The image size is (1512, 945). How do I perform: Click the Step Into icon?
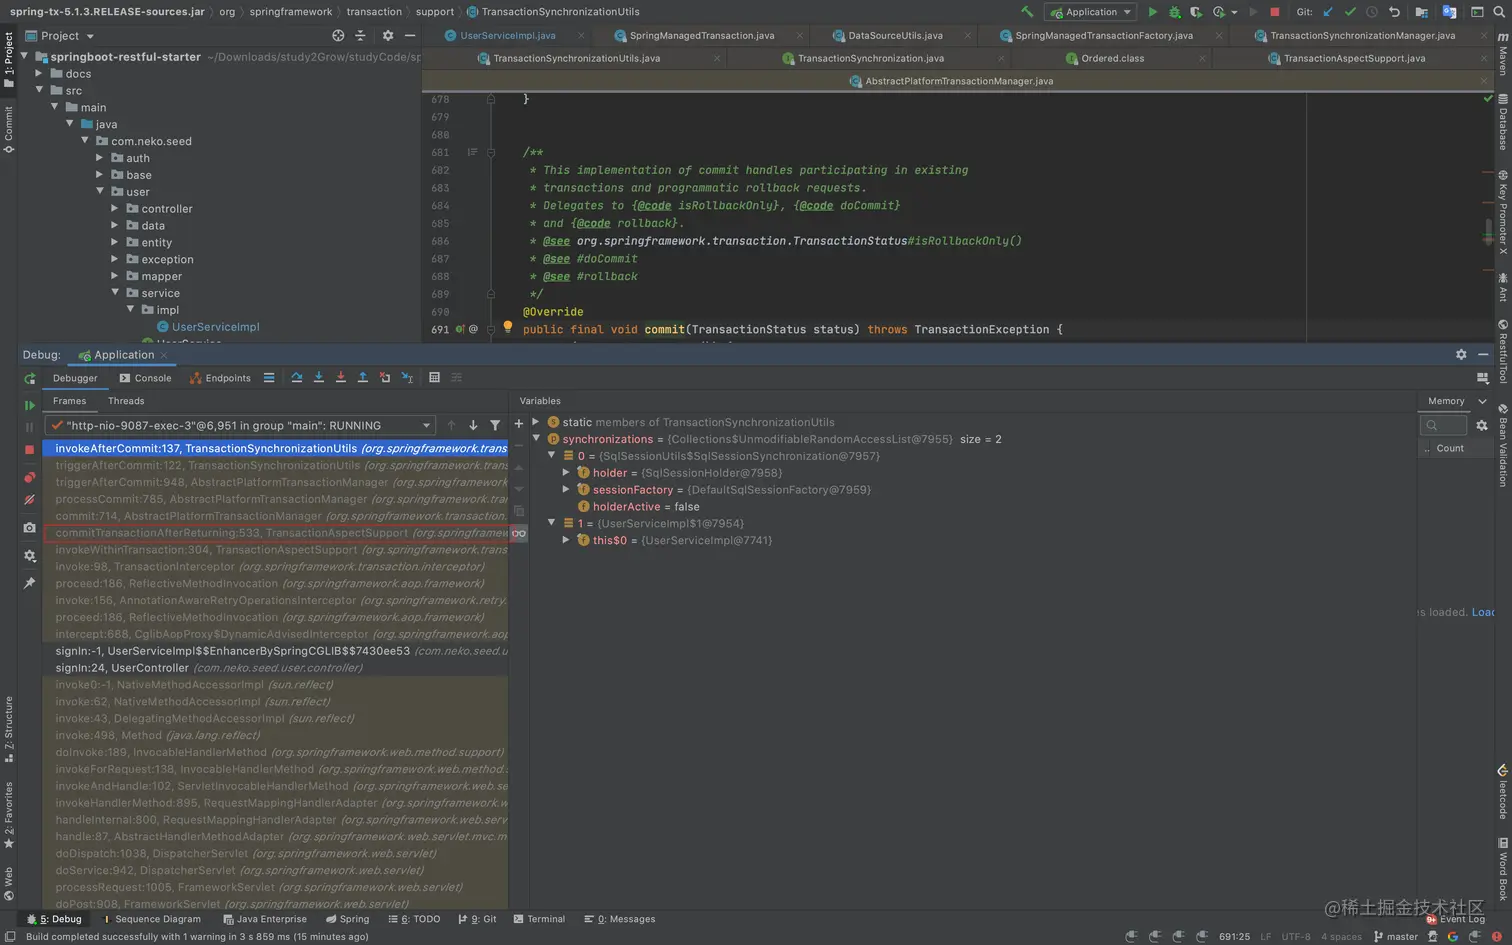[x=319, y=378]
